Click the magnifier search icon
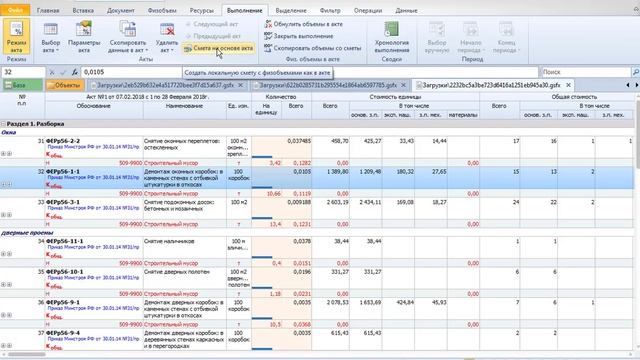 (x=636, y=72)
